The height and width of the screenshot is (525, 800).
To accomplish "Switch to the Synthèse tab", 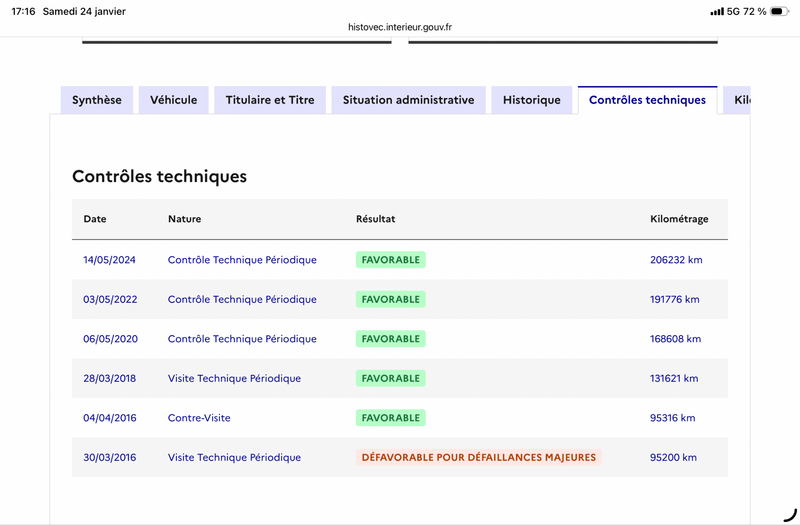I will 97,100.
